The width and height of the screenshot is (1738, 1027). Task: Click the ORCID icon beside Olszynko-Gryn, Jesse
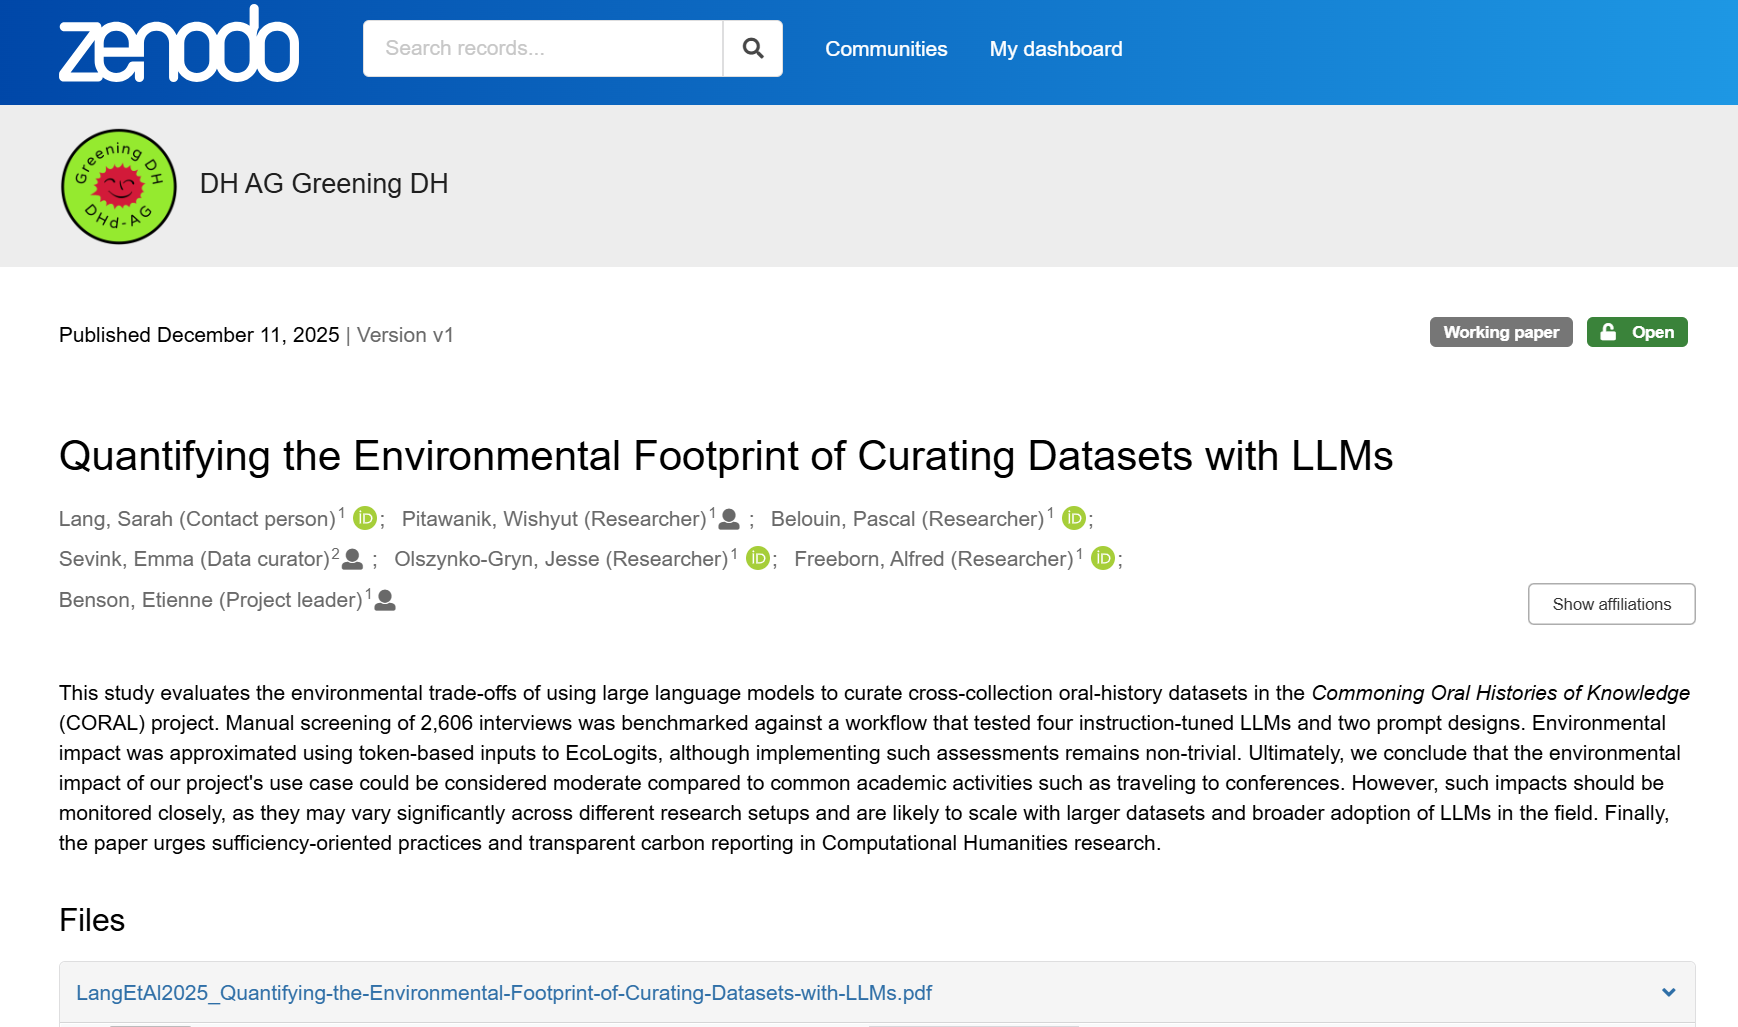coord(760,559)
